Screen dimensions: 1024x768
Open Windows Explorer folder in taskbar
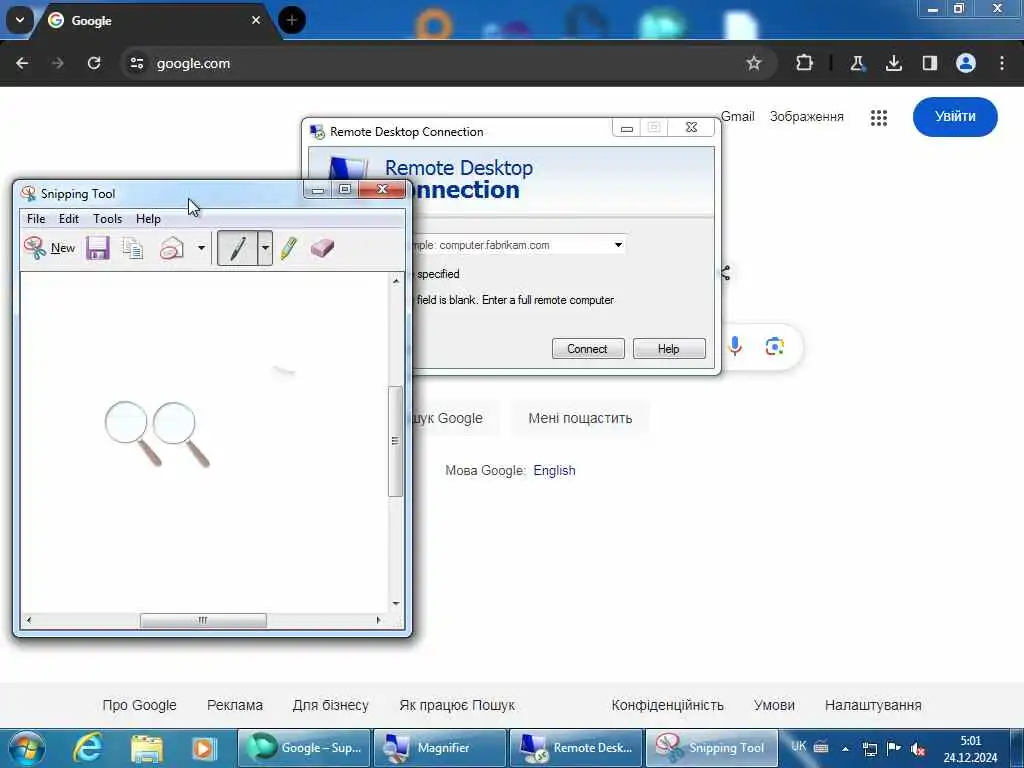(146, 748)
